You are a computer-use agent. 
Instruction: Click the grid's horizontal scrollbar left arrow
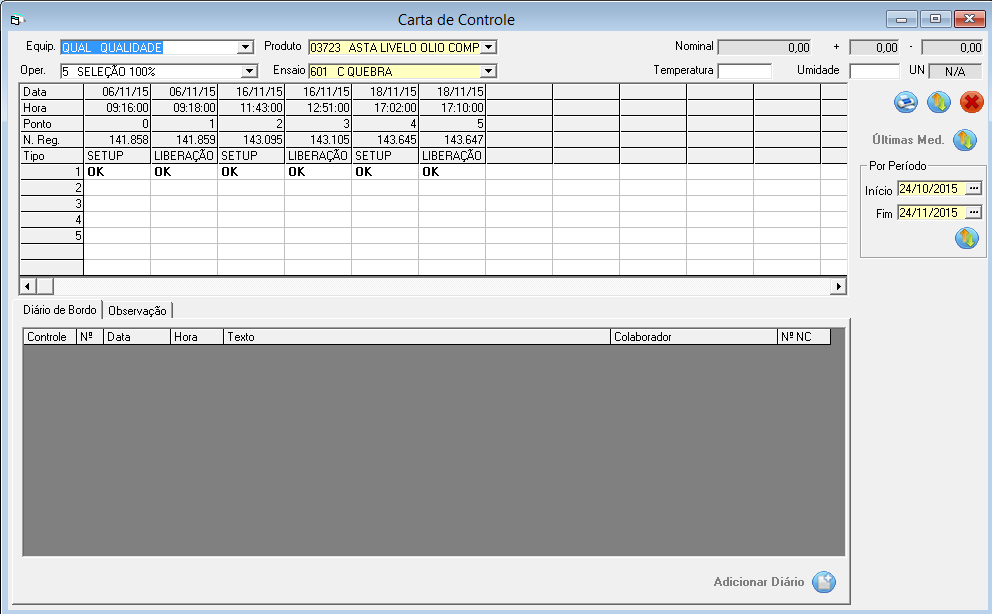pyautogui.click(x=27, y=286)
